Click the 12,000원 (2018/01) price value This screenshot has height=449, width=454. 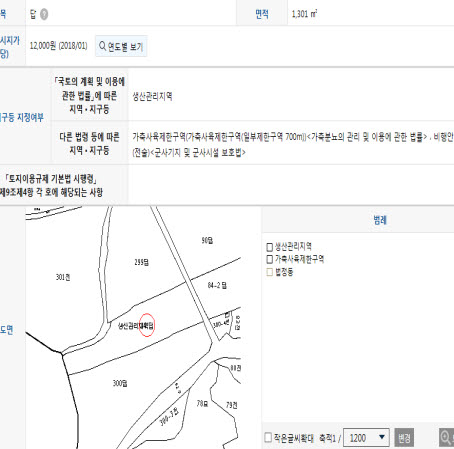[58, 46]
